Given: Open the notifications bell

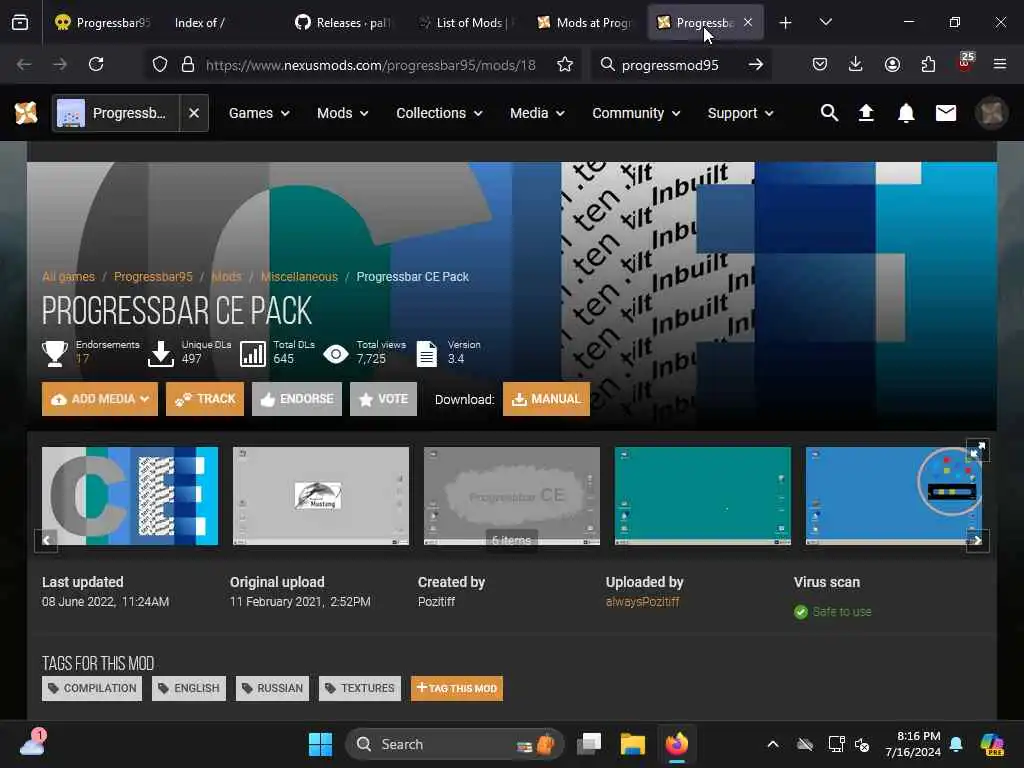Looking at the screenshot, I should click(x=906, y=113).
